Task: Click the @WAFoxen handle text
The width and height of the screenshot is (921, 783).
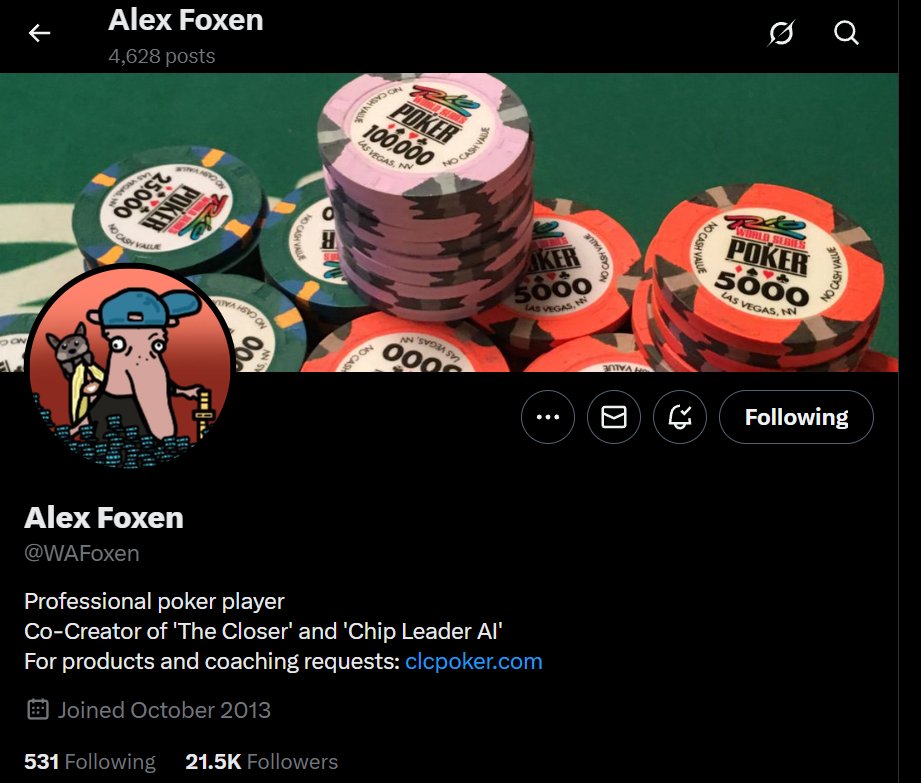Action: click(82, 553)
